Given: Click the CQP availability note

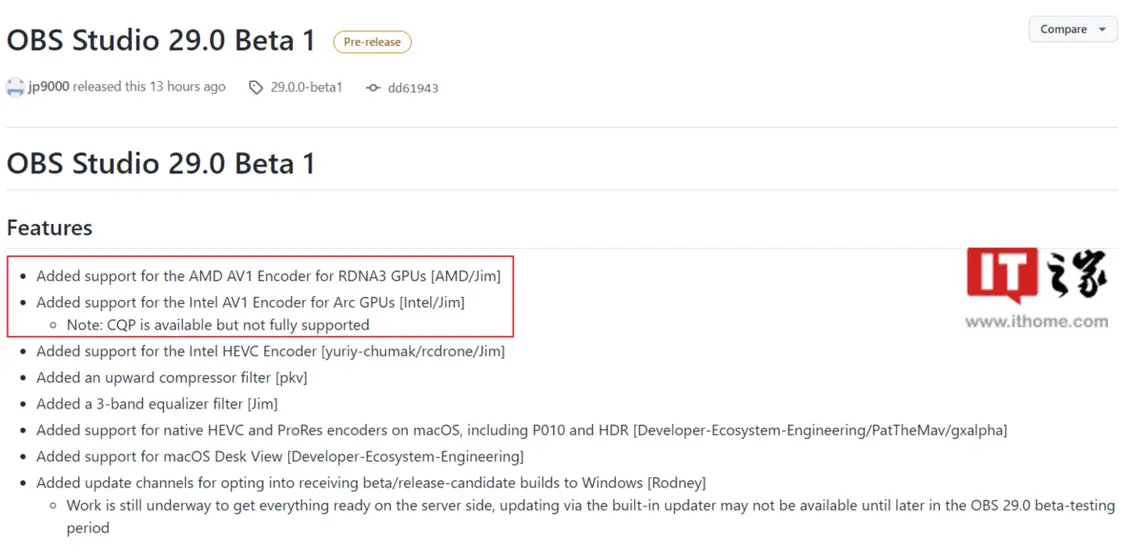Looking at the screenshot, I should pyautogui.click(x=218, y=325).
